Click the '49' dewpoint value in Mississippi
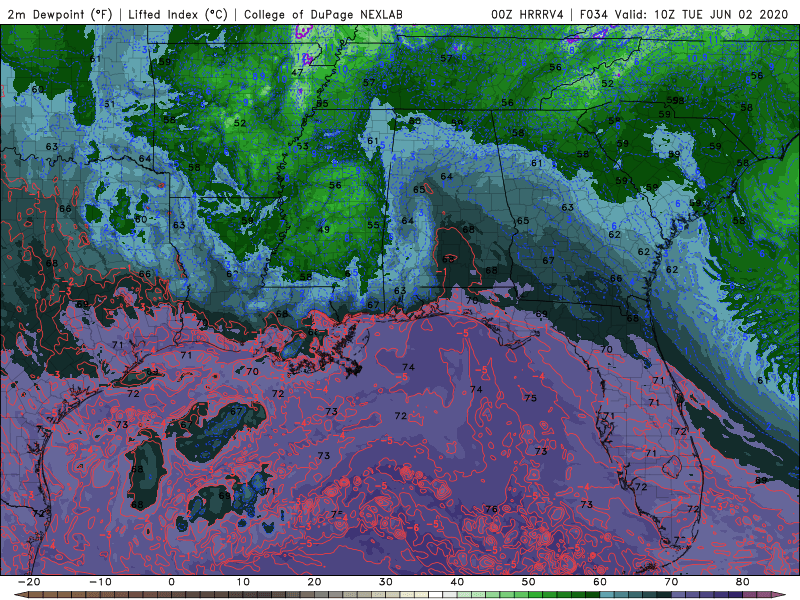 tap(324, 230)
